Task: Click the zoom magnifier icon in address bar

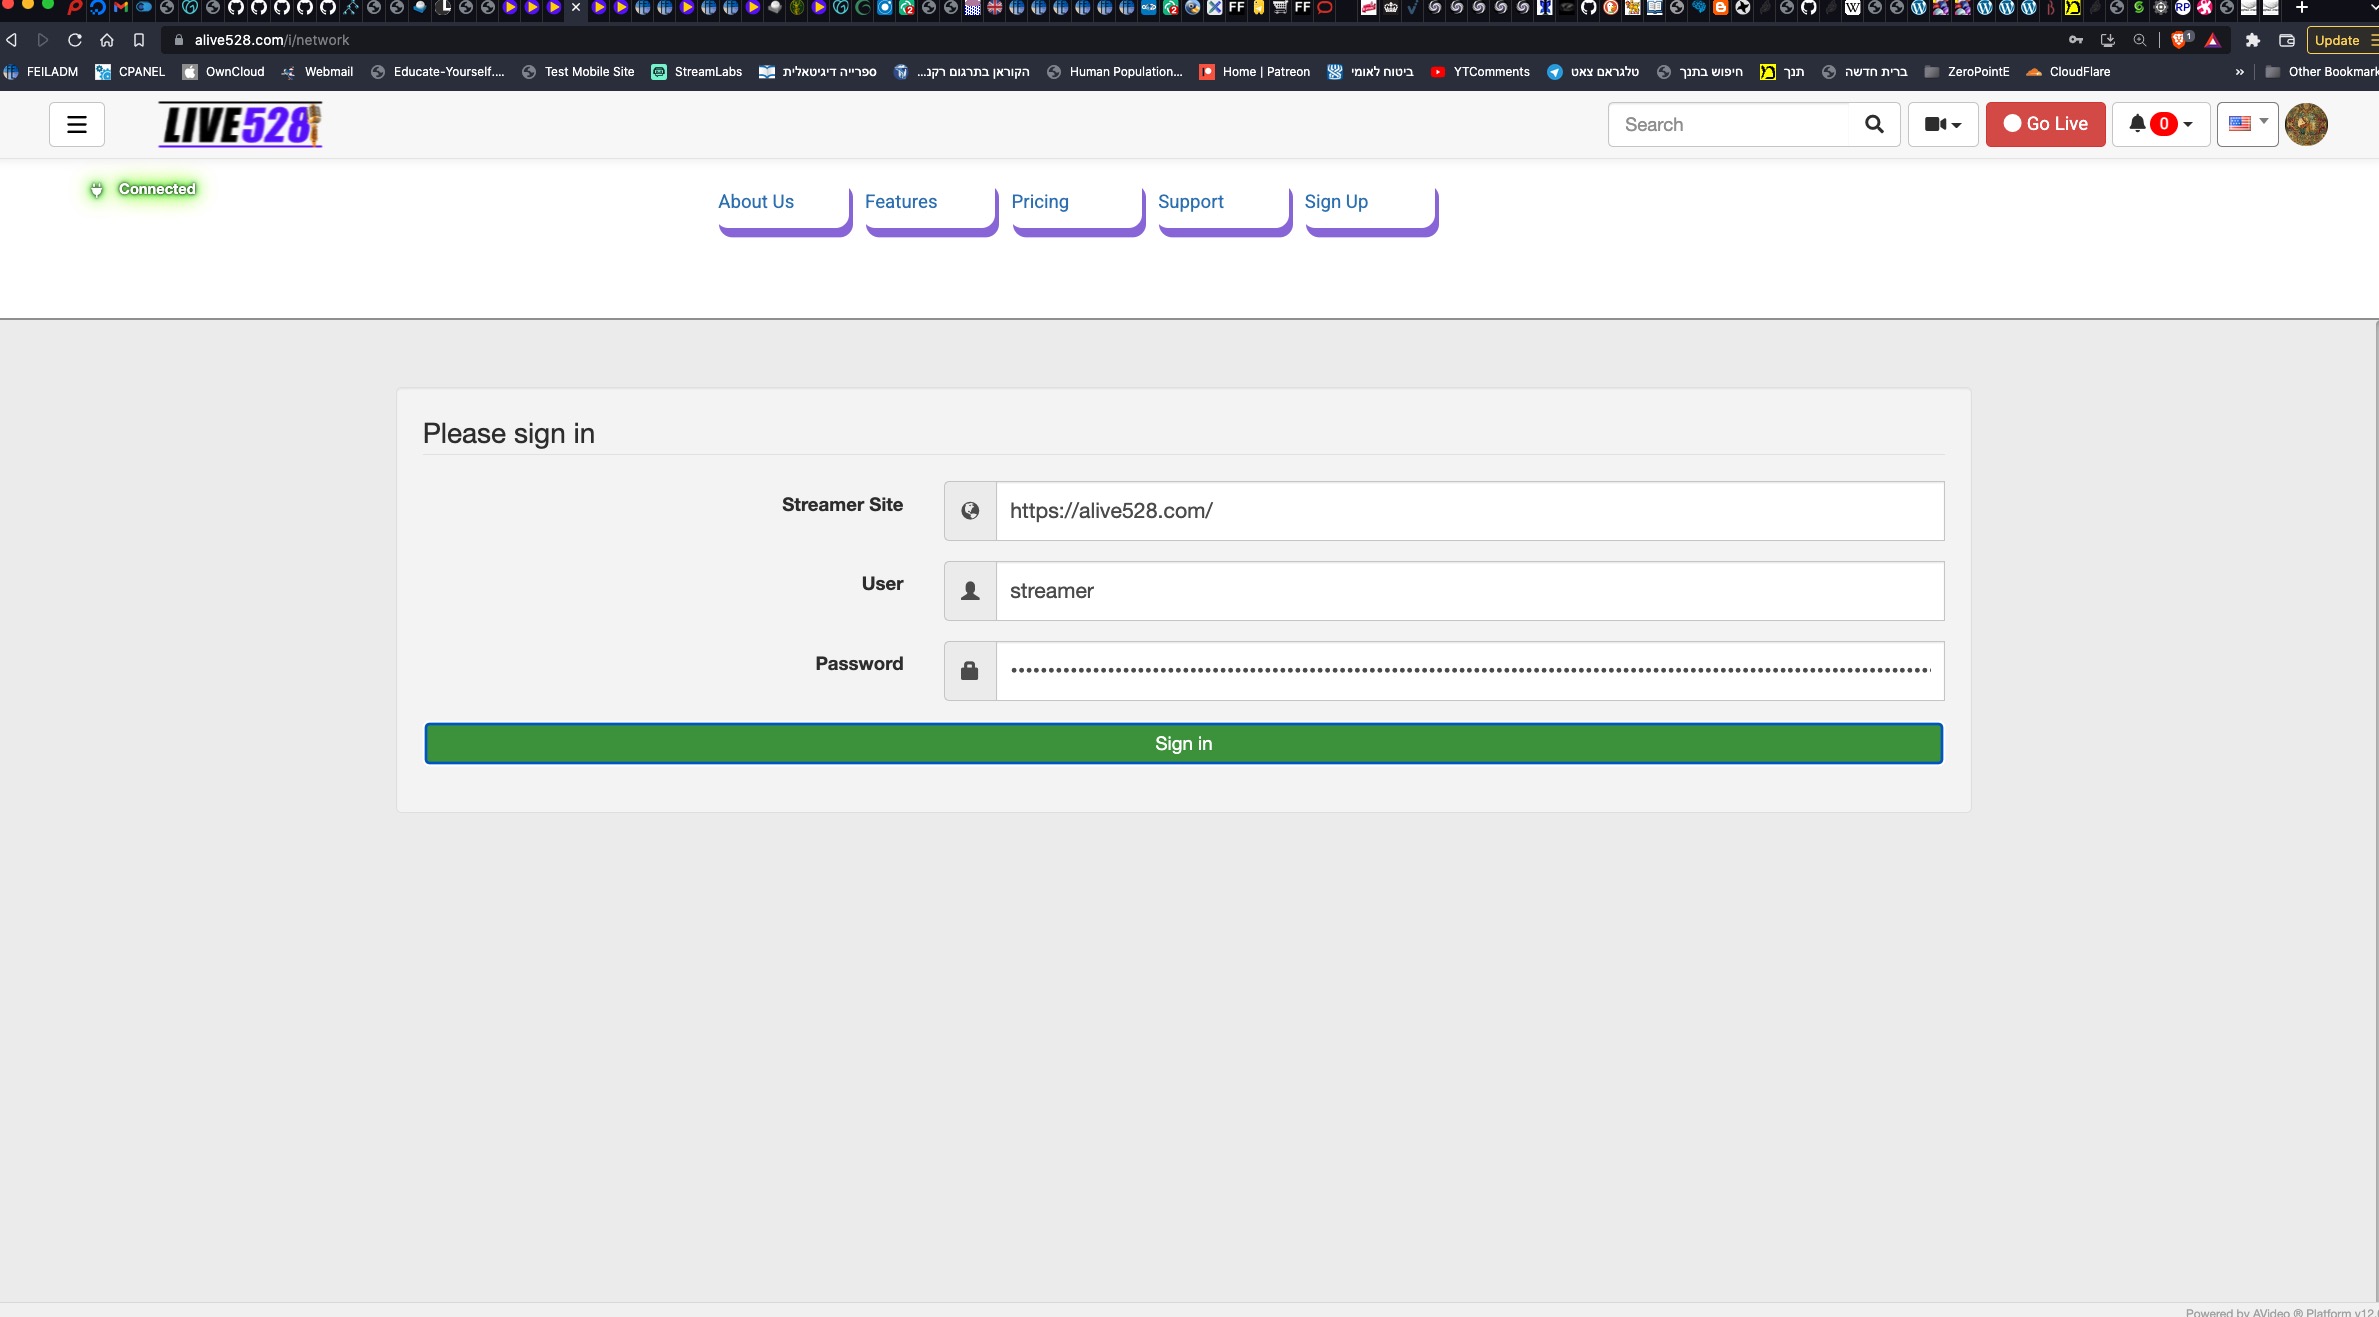Action: pos(2140,40)
